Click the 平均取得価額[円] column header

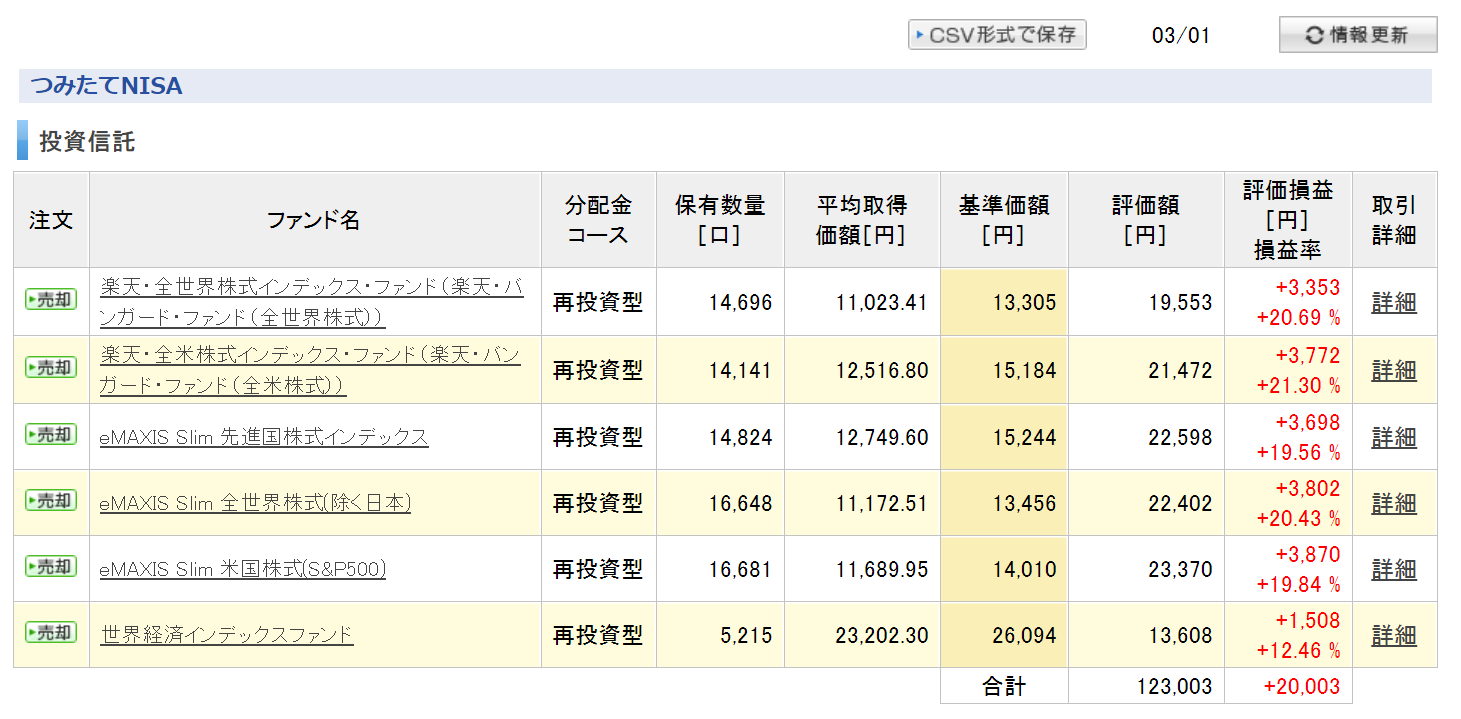tap(862, 220)
